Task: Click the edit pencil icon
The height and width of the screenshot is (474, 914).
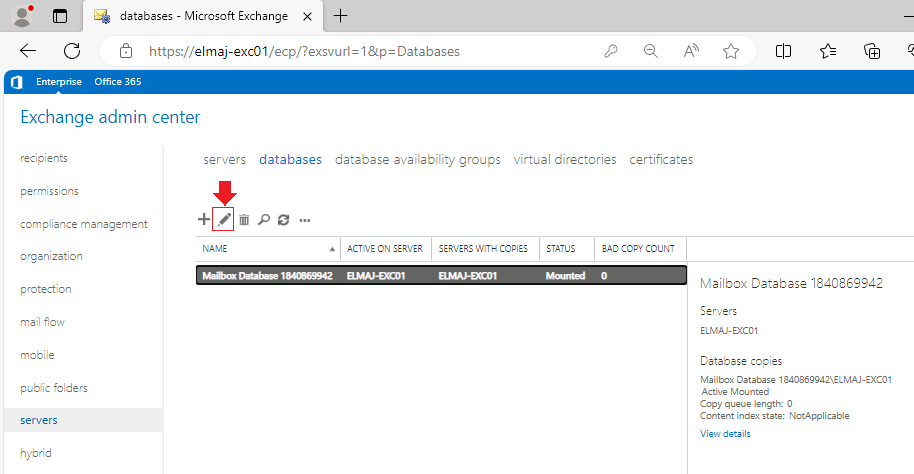Action: pos(224,220)
